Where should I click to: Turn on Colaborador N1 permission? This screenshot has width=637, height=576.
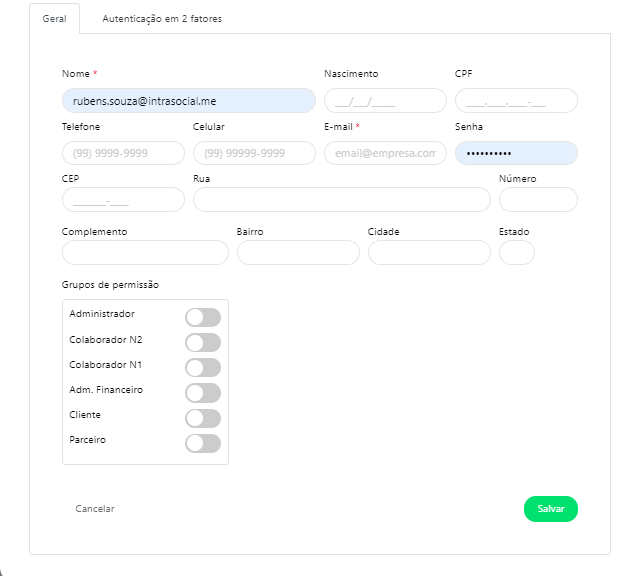click(203, 367)
